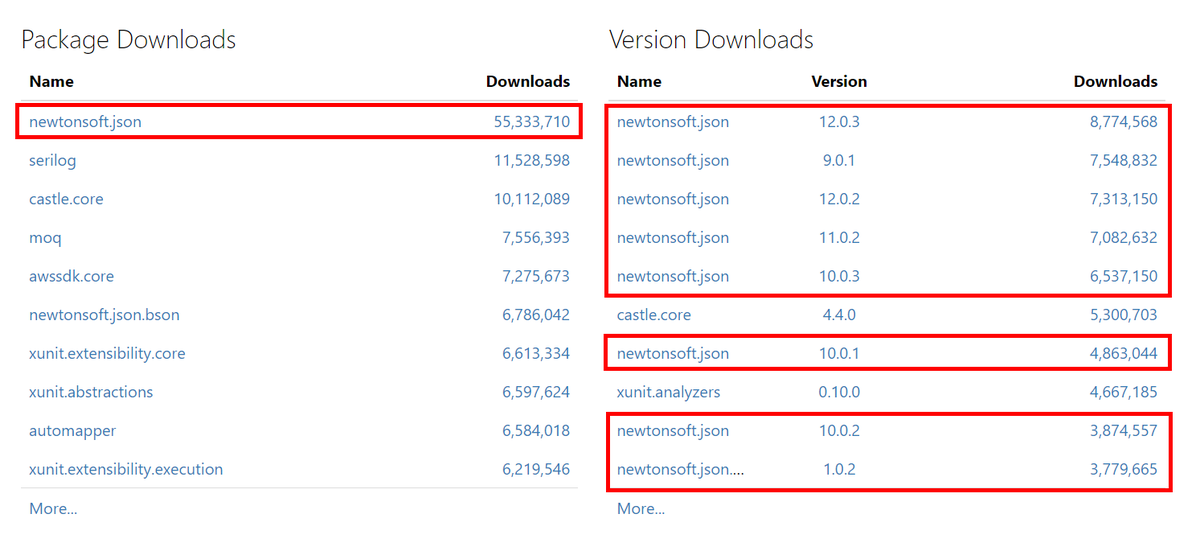Select version download count 4,863,044
The image size is (1200, 547).
tap(1124, 353)
